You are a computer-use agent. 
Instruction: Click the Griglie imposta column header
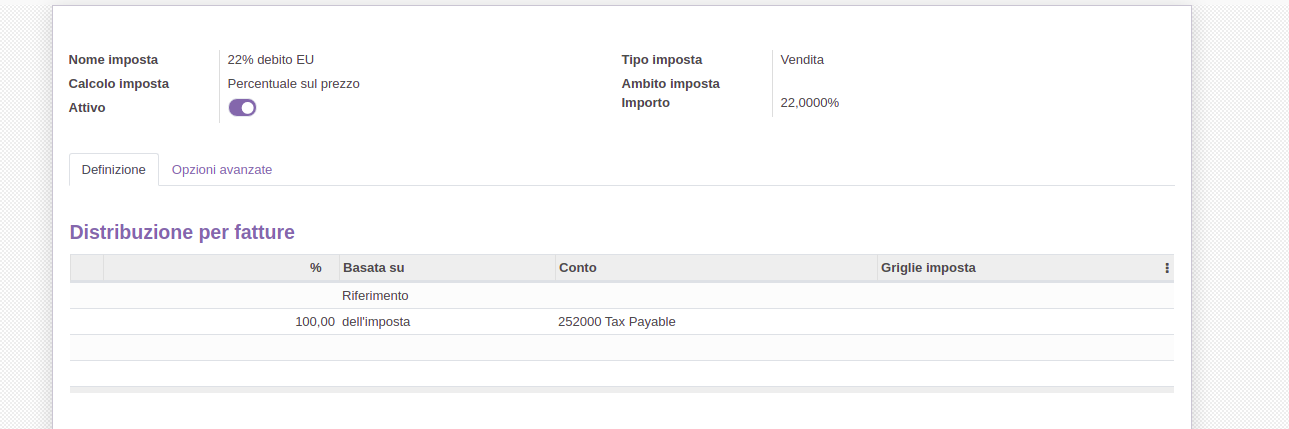pyautogui.click(x=1018, y=268)
